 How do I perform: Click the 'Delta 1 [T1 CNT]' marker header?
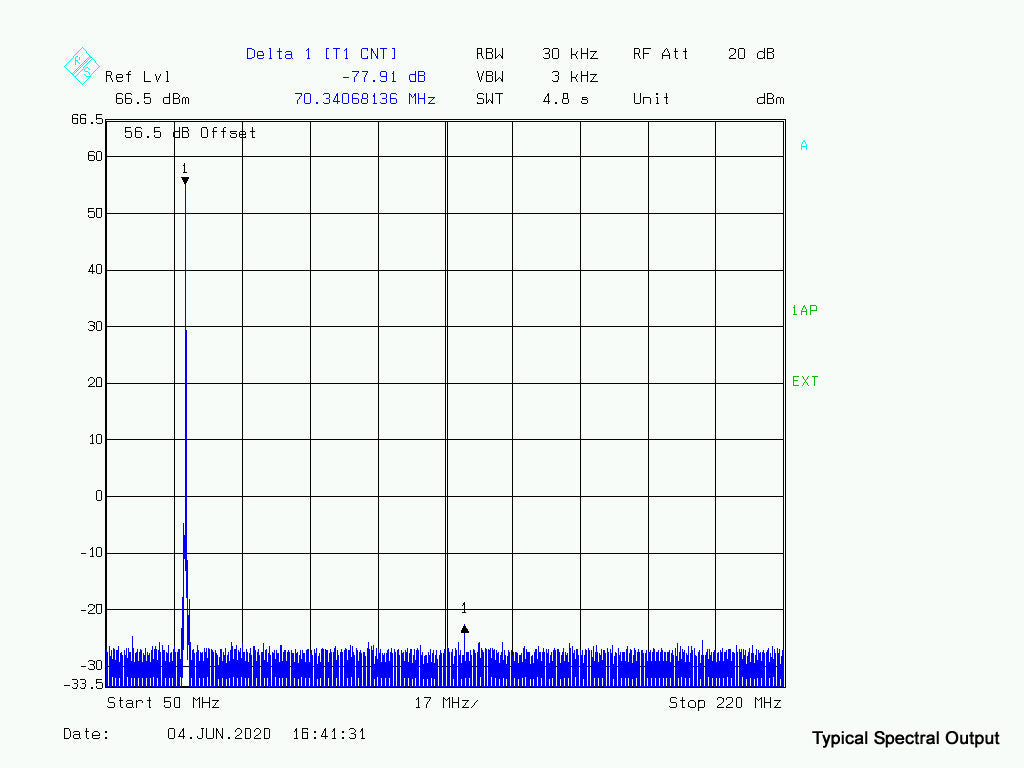321,54
